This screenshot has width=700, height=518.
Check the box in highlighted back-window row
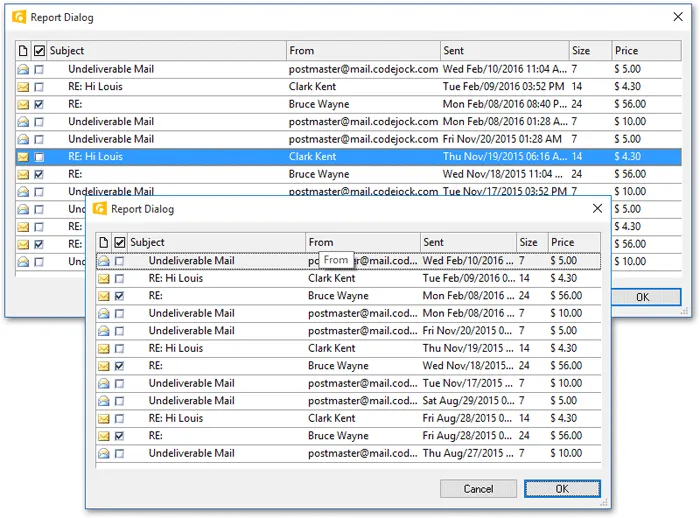pos(39,157)
